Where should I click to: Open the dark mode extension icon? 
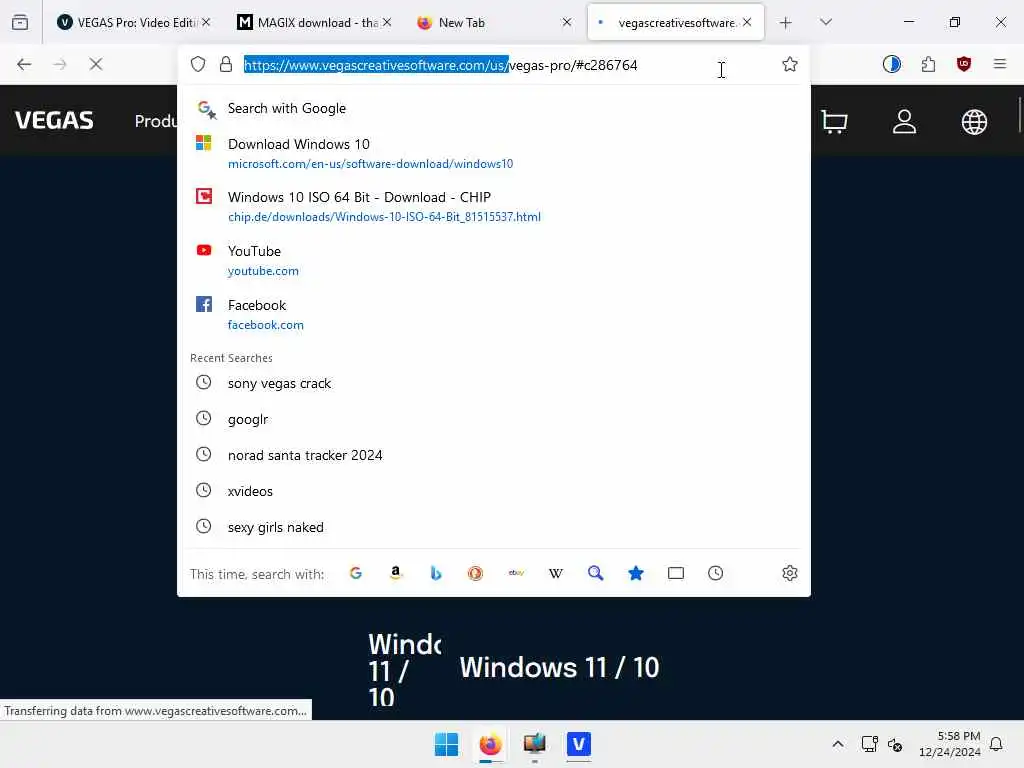(891, 64)
